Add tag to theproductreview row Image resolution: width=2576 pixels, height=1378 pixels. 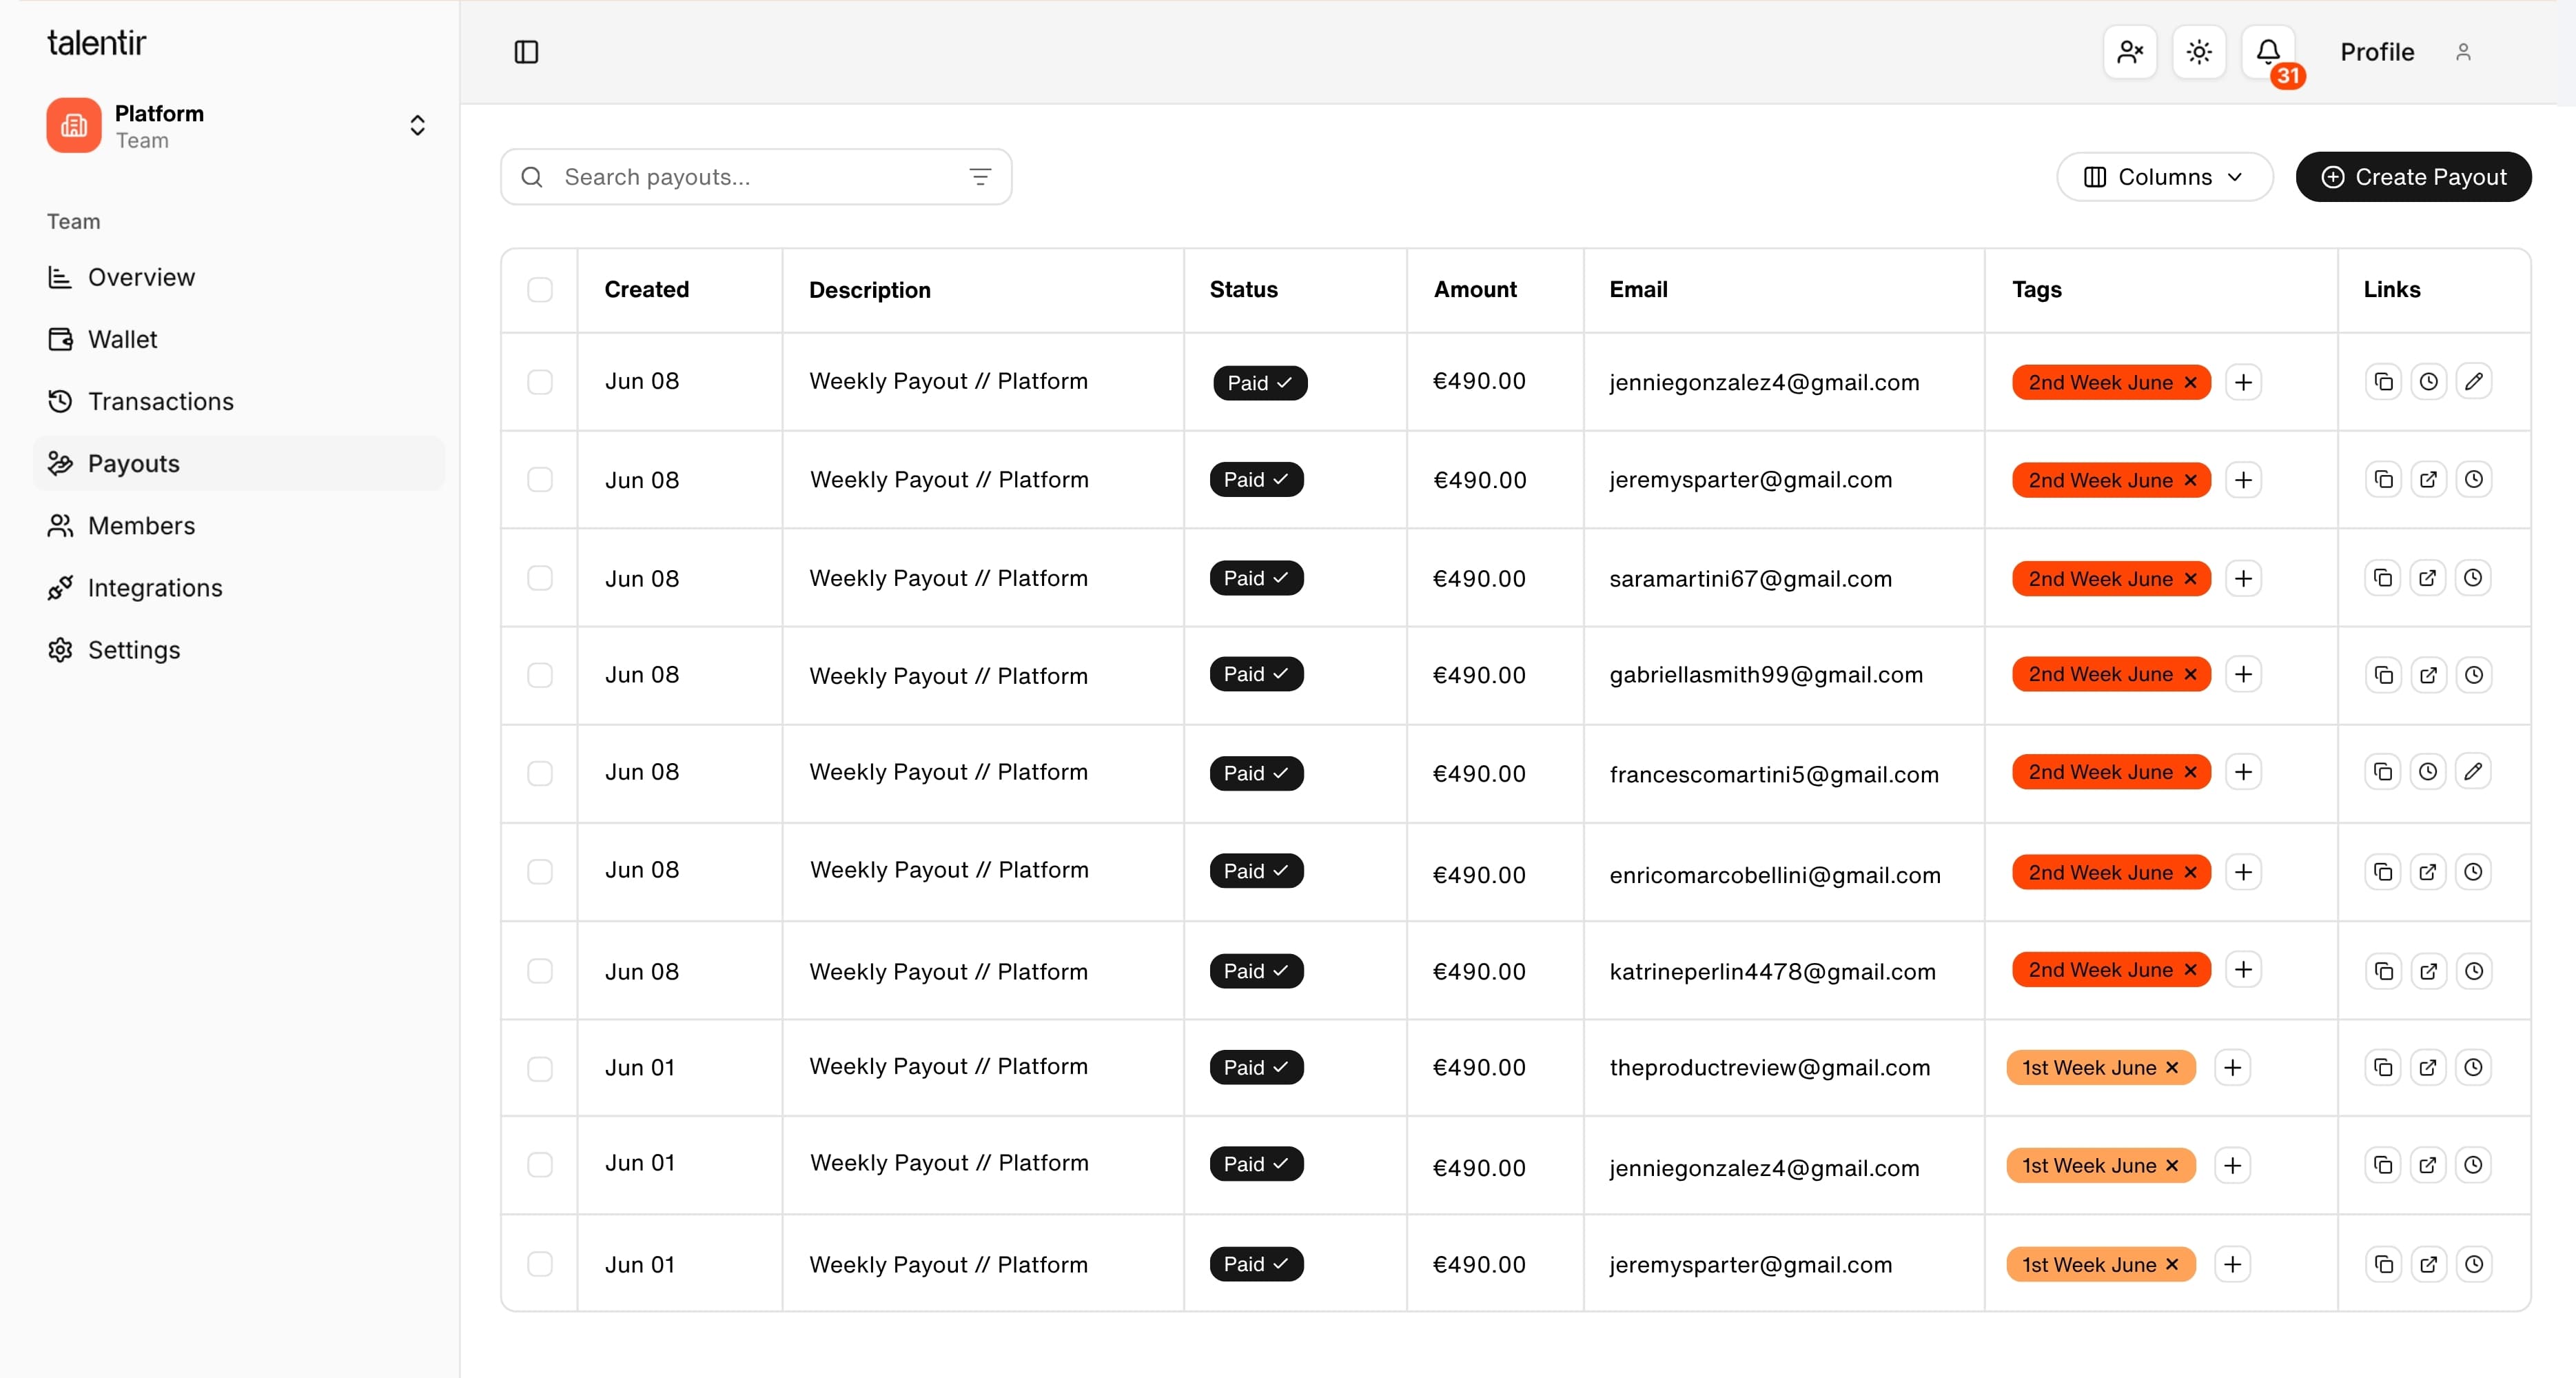pos(2233,1068)
